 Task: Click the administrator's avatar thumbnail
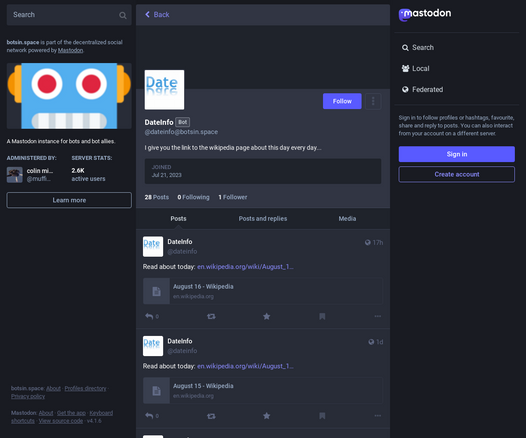15,175
